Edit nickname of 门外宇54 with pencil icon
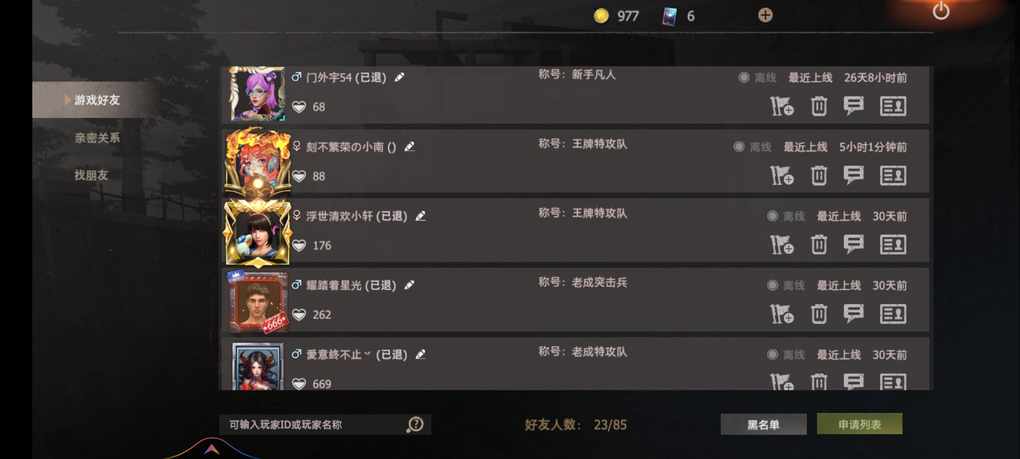 pyautogui.click(x=399, y=77)
